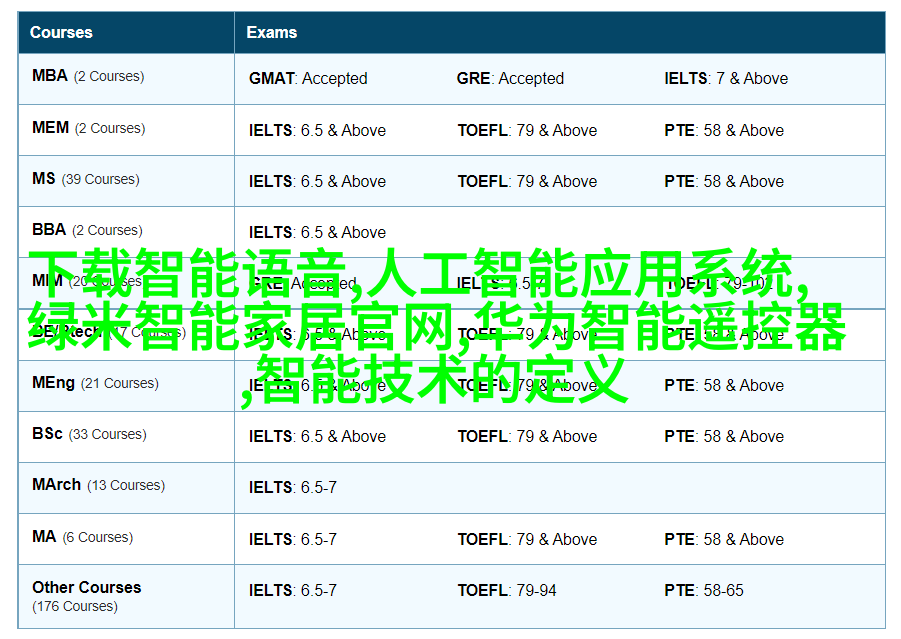Image resolution: width=901 pixels, height=639 pixels.
Task: Click the Exams column header
Action: click(x=560, y=33)
